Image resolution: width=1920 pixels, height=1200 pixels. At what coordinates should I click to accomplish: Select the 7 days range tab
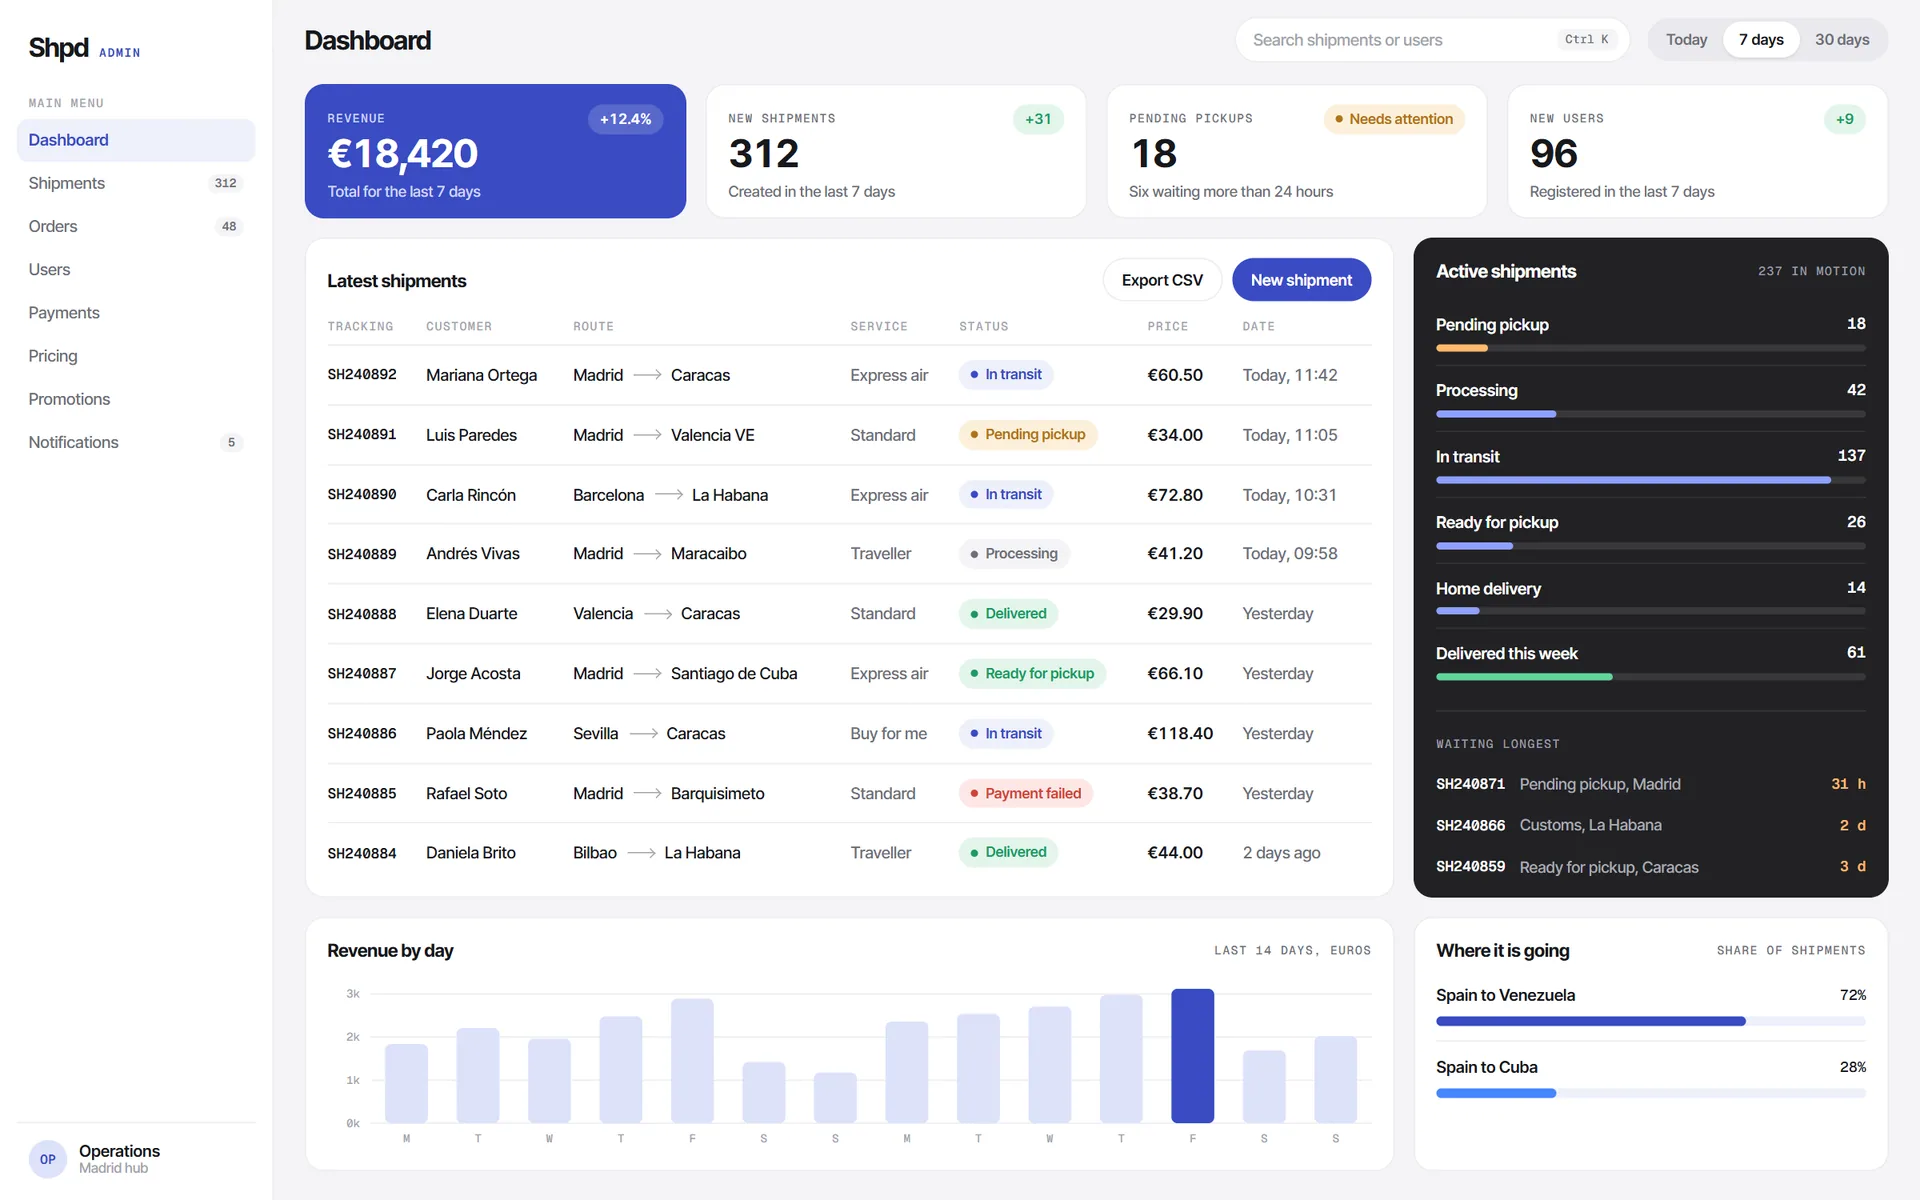point(1761,40)
